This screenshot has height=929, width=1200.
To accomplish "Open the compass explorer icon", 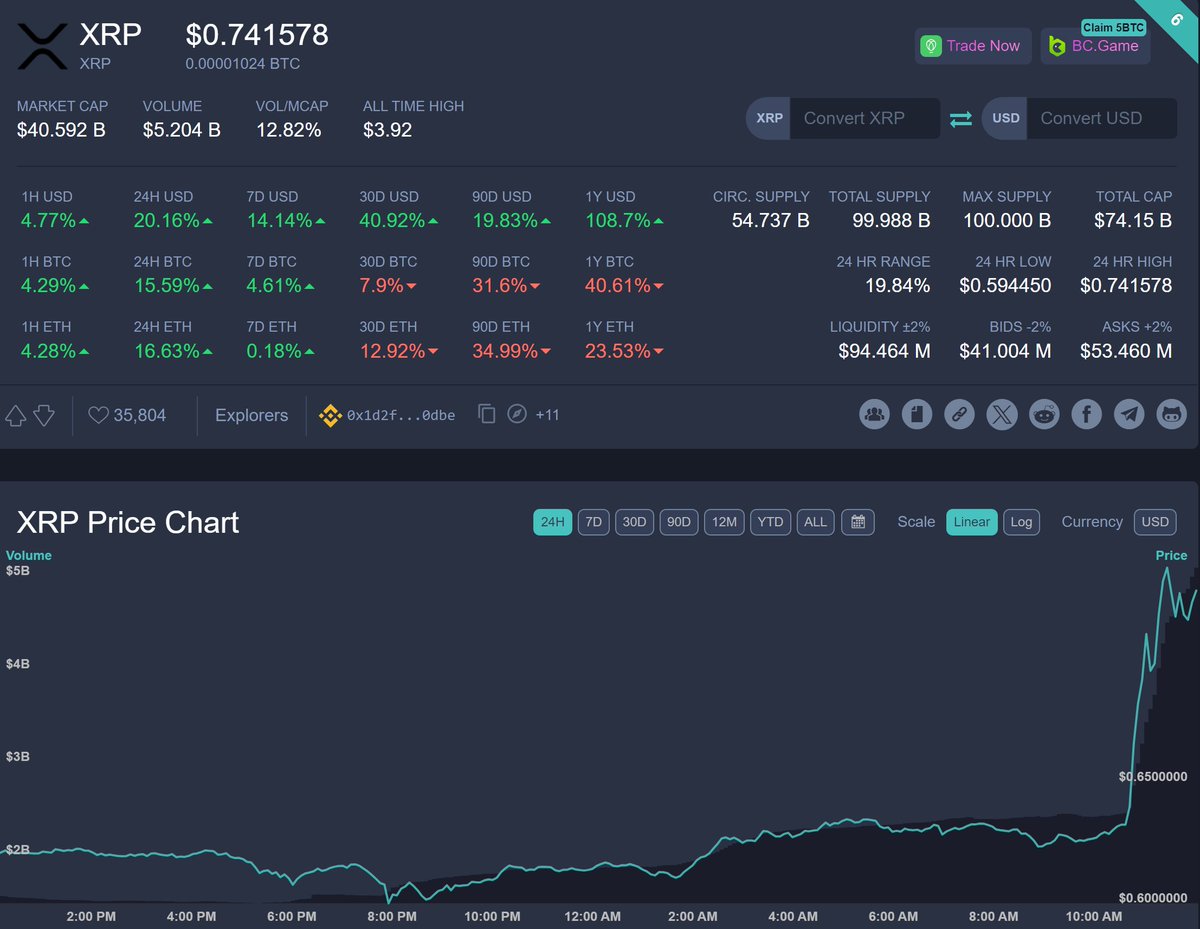I will click(x=517, y=414).
